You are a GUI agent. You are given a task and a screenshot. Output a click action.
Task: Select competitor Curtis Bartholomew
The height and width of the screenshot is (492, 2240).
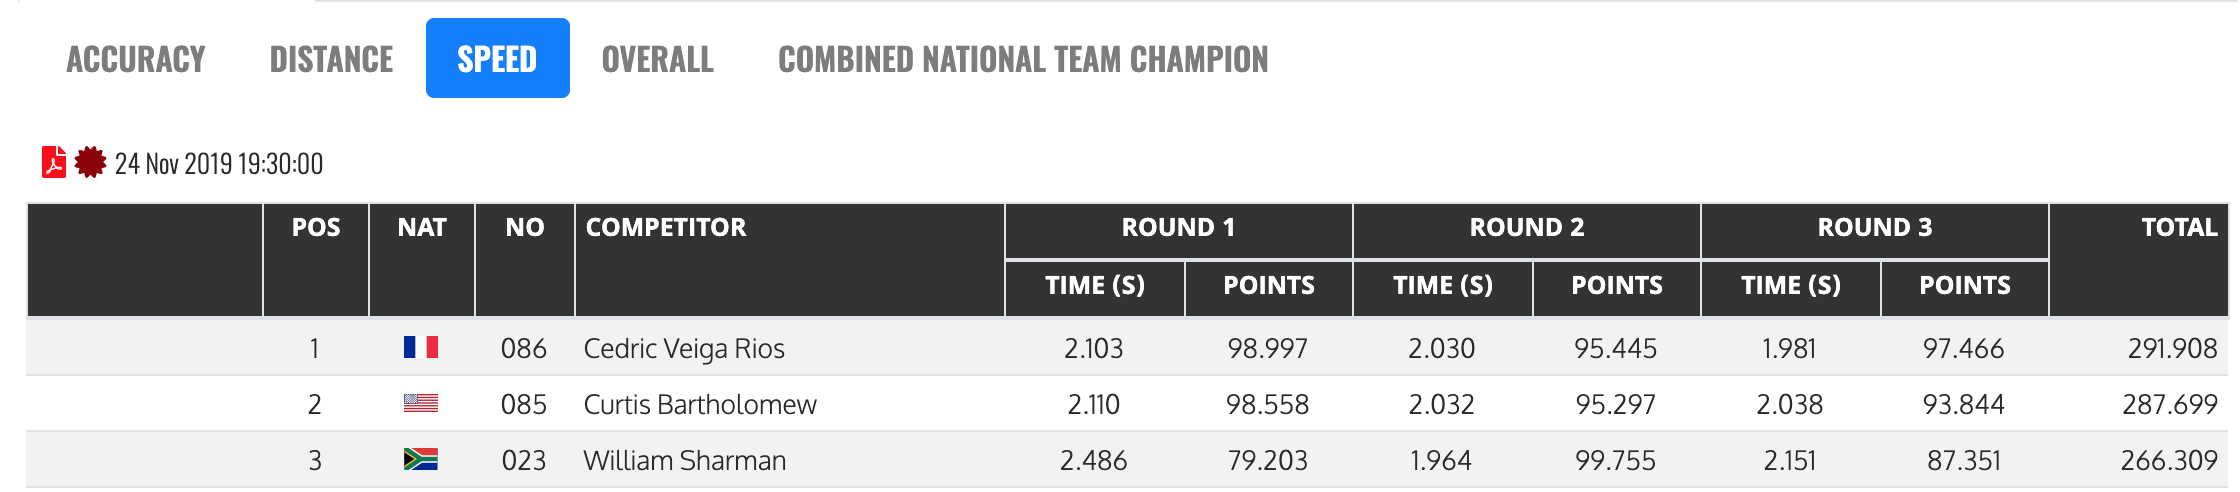(x=700, y=404)
